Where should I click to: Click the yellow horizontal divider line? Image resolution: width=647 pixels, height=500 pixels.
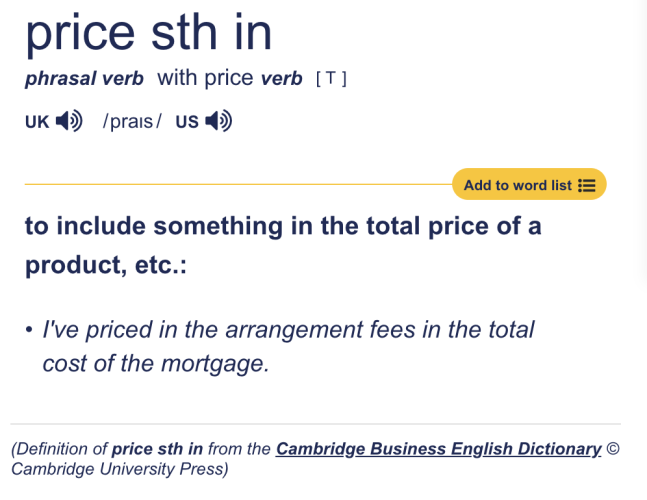coord(238,184)
